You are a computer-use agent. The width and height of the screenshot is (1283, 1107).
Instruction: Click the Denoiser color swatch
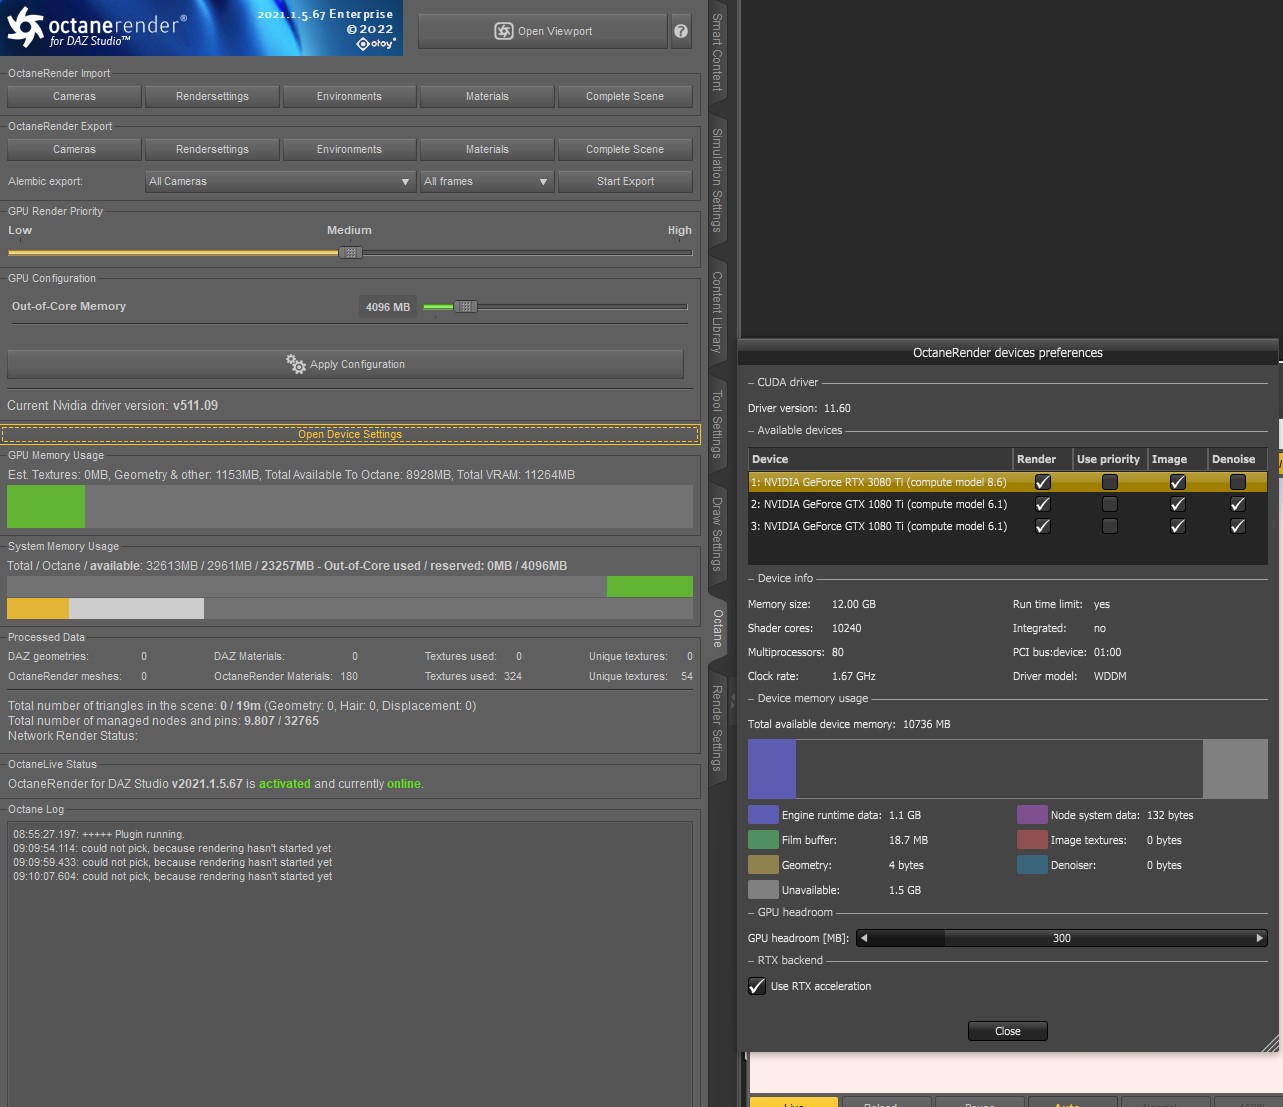pos(1032,865)
